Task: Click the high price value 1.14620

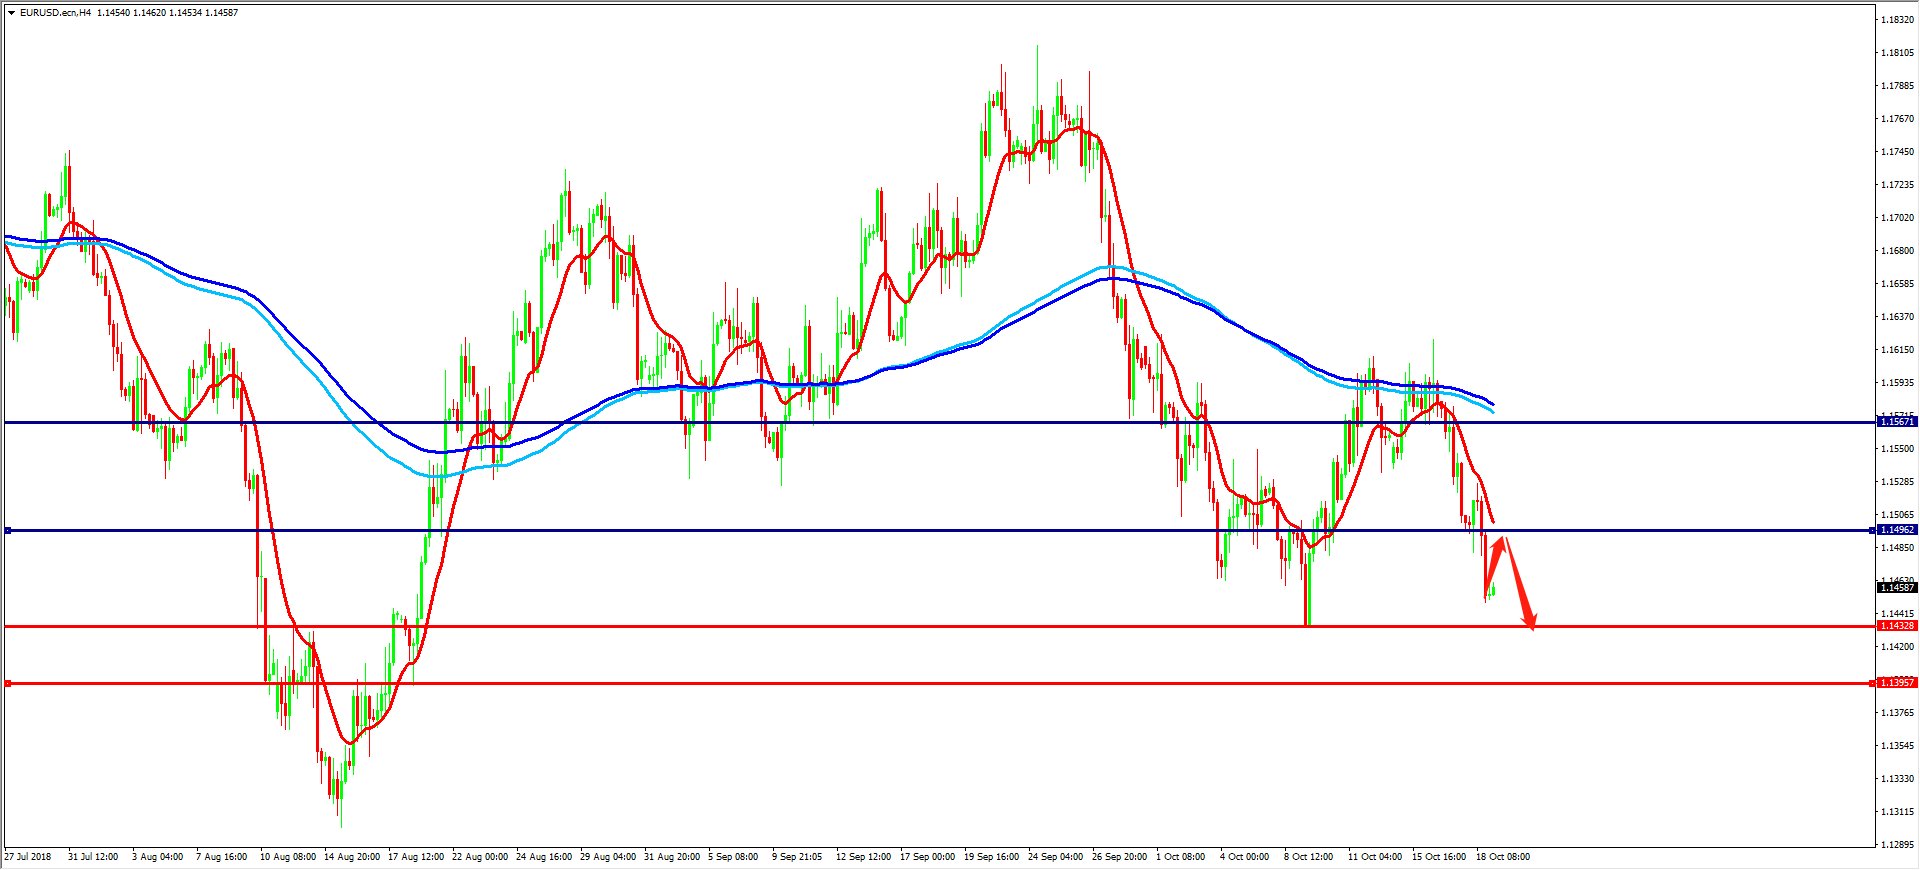Action: click(149, 13)
